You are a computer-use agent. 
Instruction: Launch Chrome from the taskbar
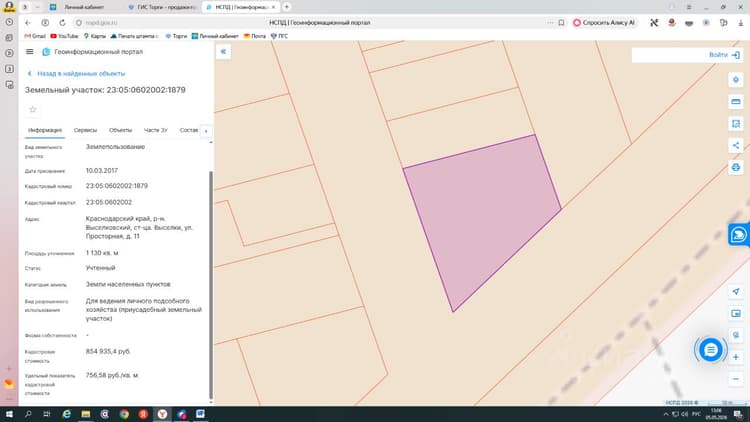point(124,414)
